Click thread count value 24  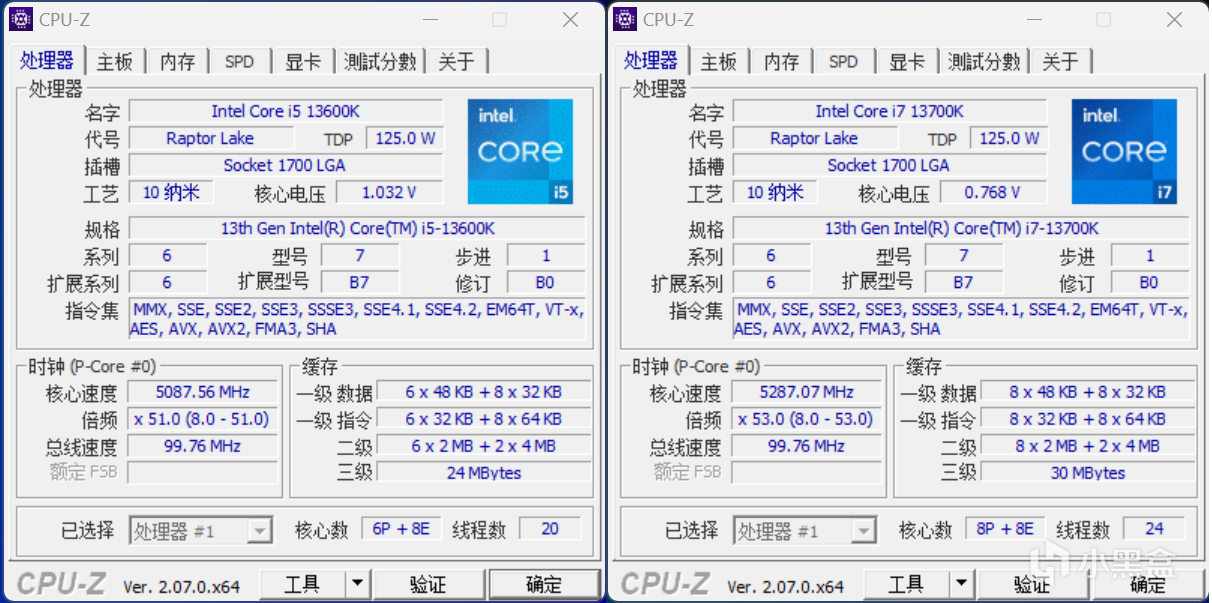click(x=1154, y=529)
